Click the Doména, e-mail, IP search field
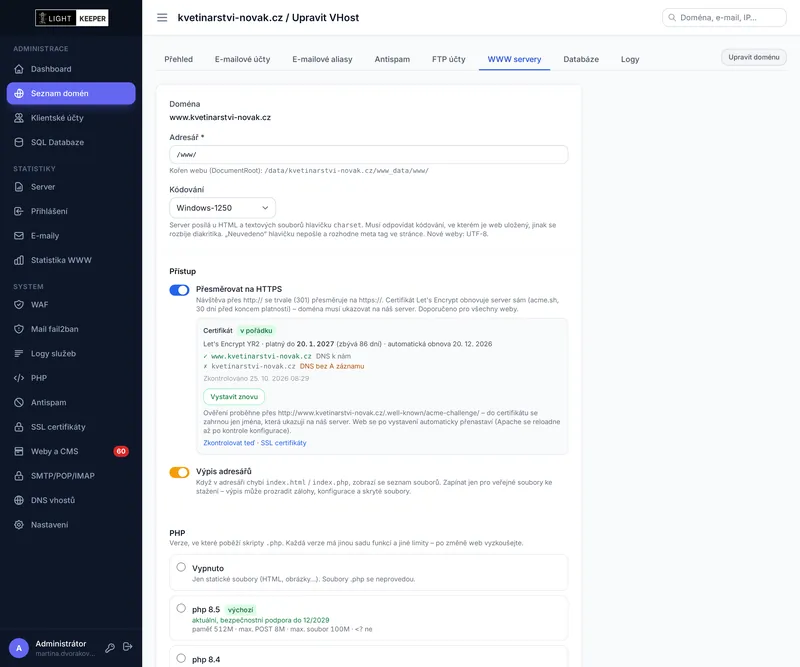 coord(724,17)
